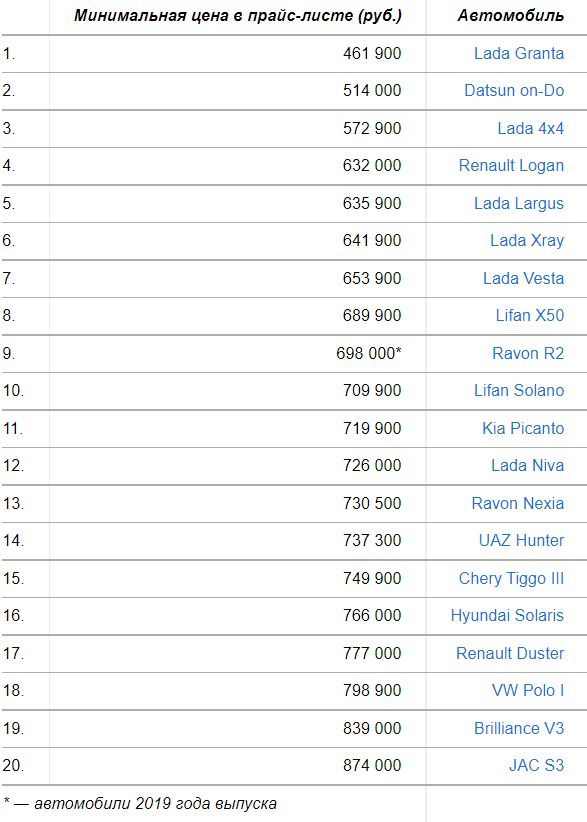
Task: Open the Lada Granta link
Action: pos(519,53)
